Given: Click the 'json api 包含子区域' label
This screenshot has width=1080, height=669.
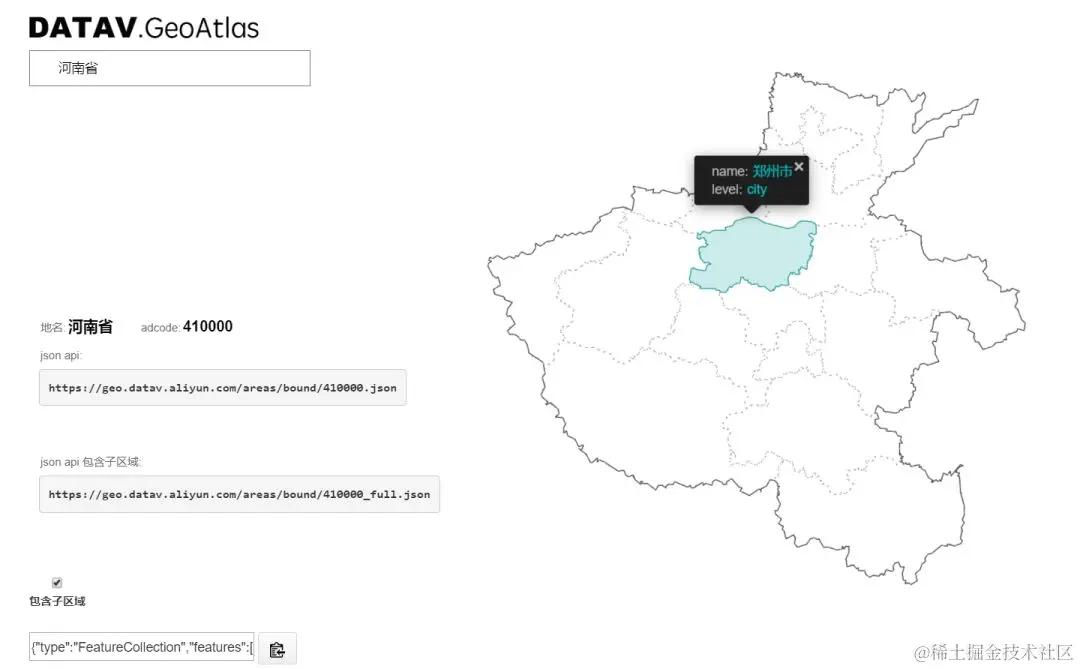Looking at the screenshot, I should click(90, 462).
